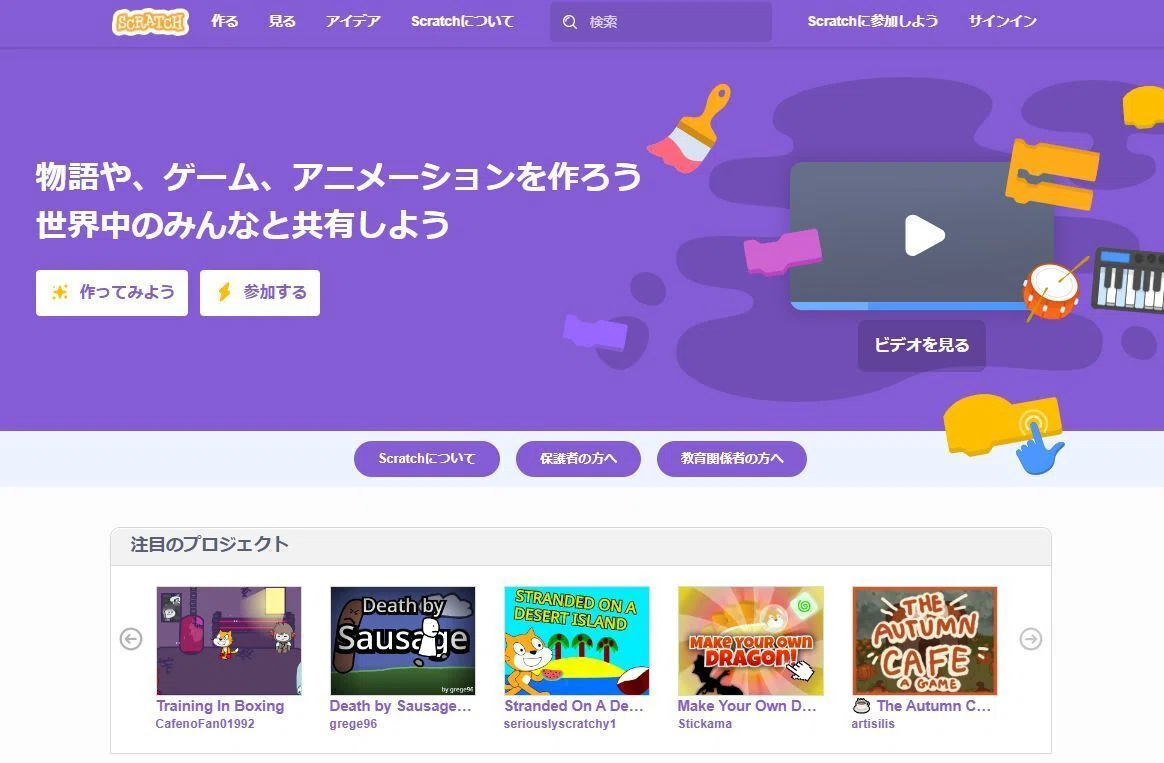Click the previous arrow in 注目のプロジェクト
Image resolution: width=1164 pixels, height=763 pixels.
pyautogui.click(x=131, y=639)
